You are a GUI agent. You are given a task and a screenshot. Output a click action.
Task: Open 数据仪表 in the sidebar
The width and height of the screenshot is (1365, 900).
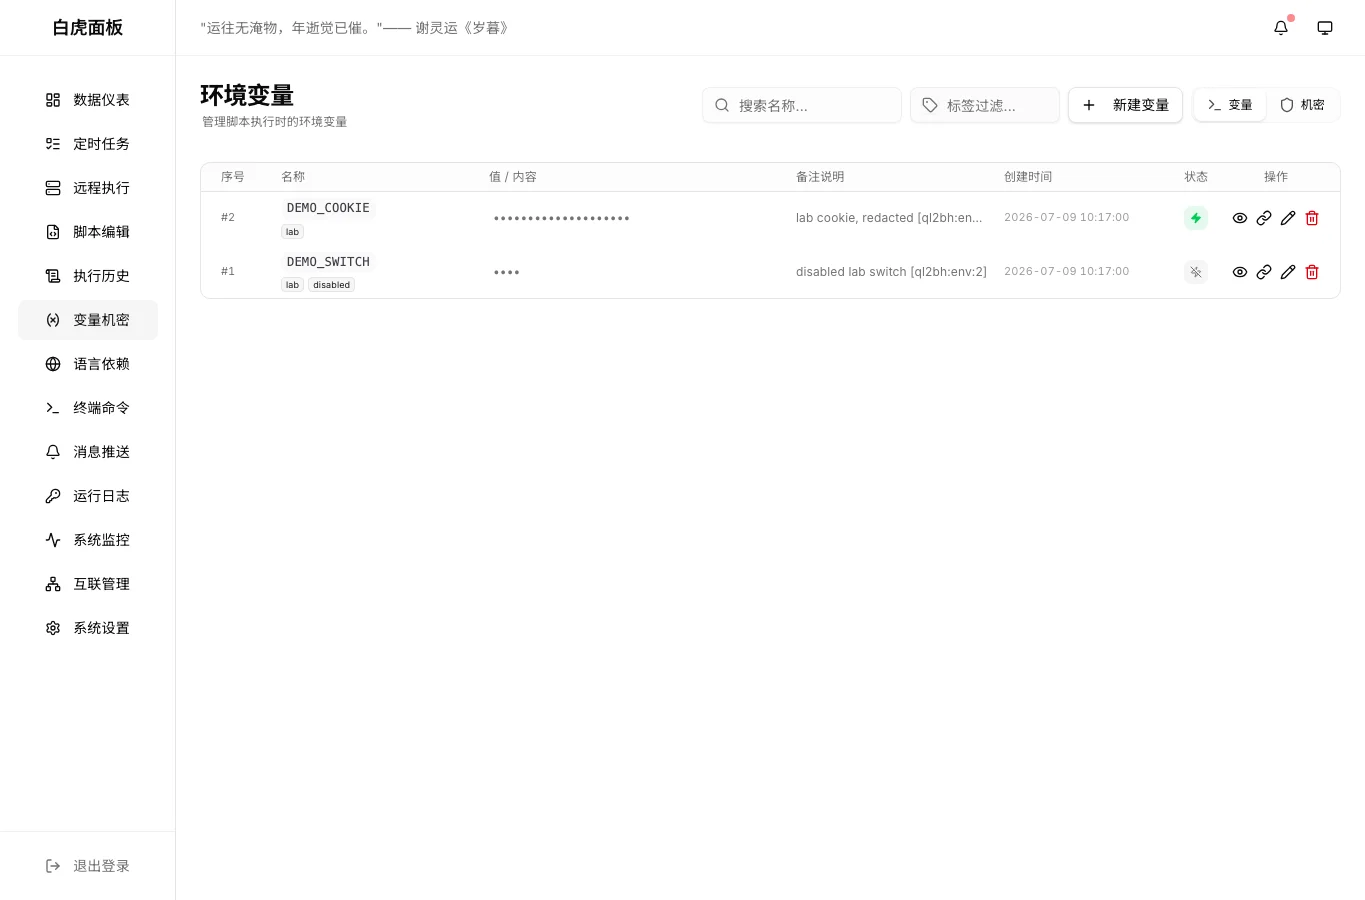coord(88,100)
